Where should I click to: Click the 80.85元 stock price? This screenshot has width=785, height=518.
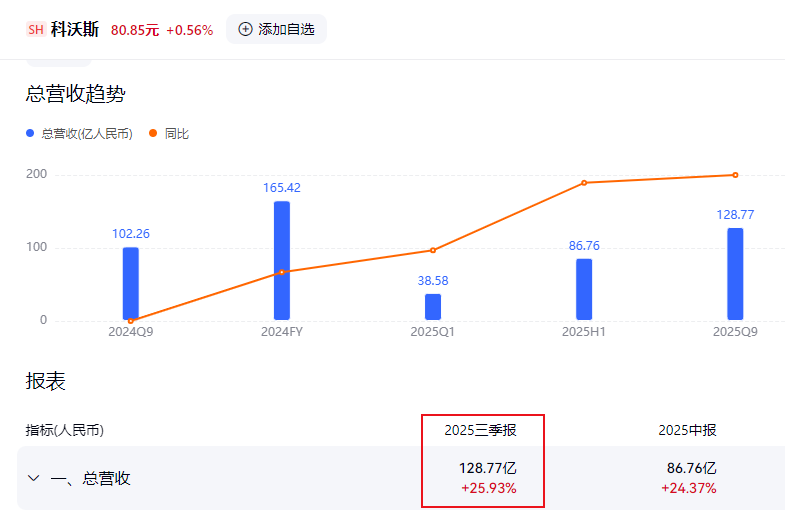click(x=135, y=30)
